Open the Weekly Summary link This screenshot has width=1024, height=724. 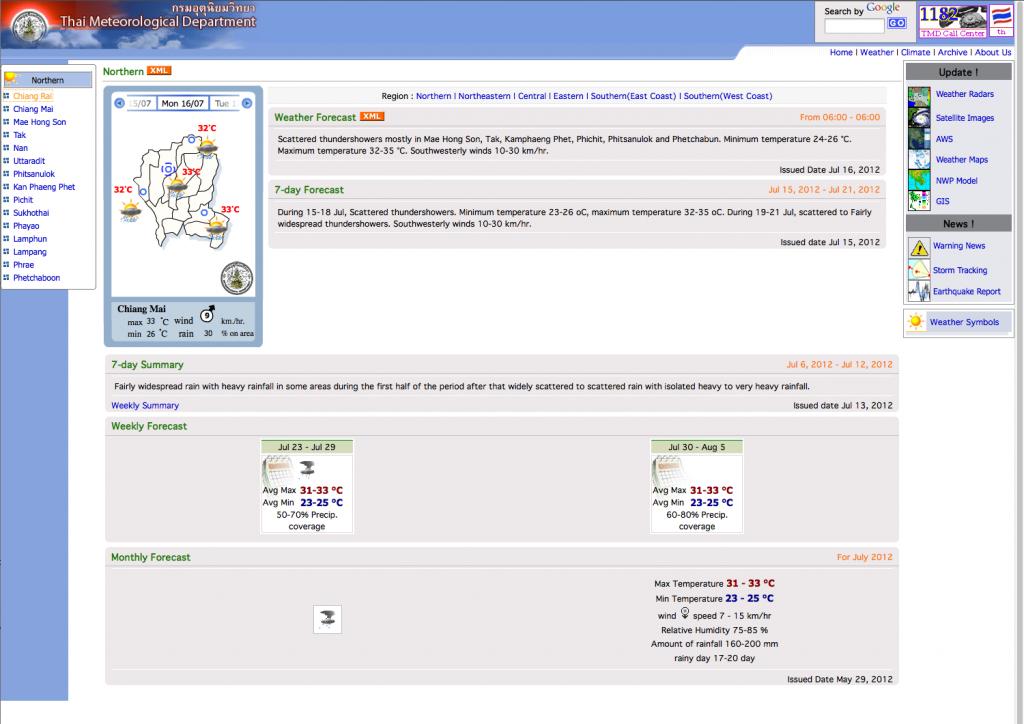tap(145, 405)
